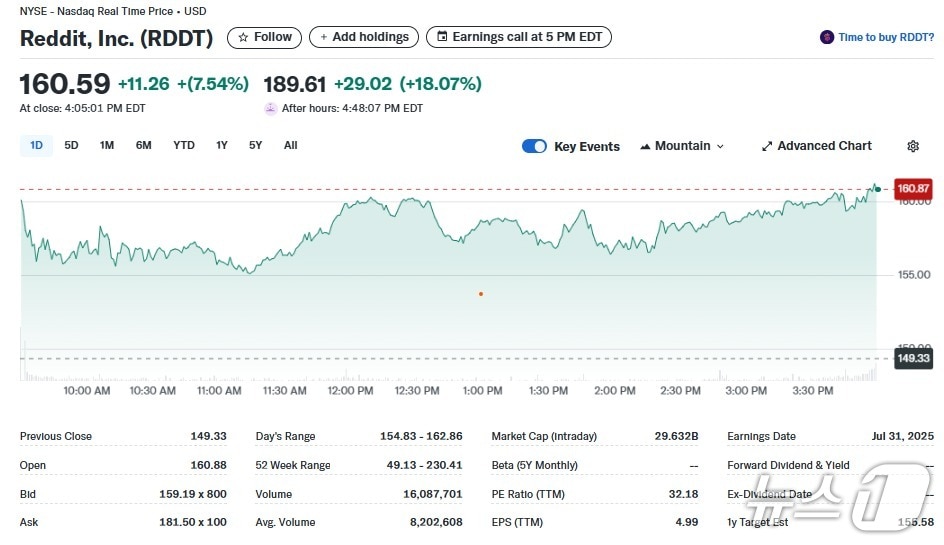Select the 1D time range tab

tap(36, 145)
